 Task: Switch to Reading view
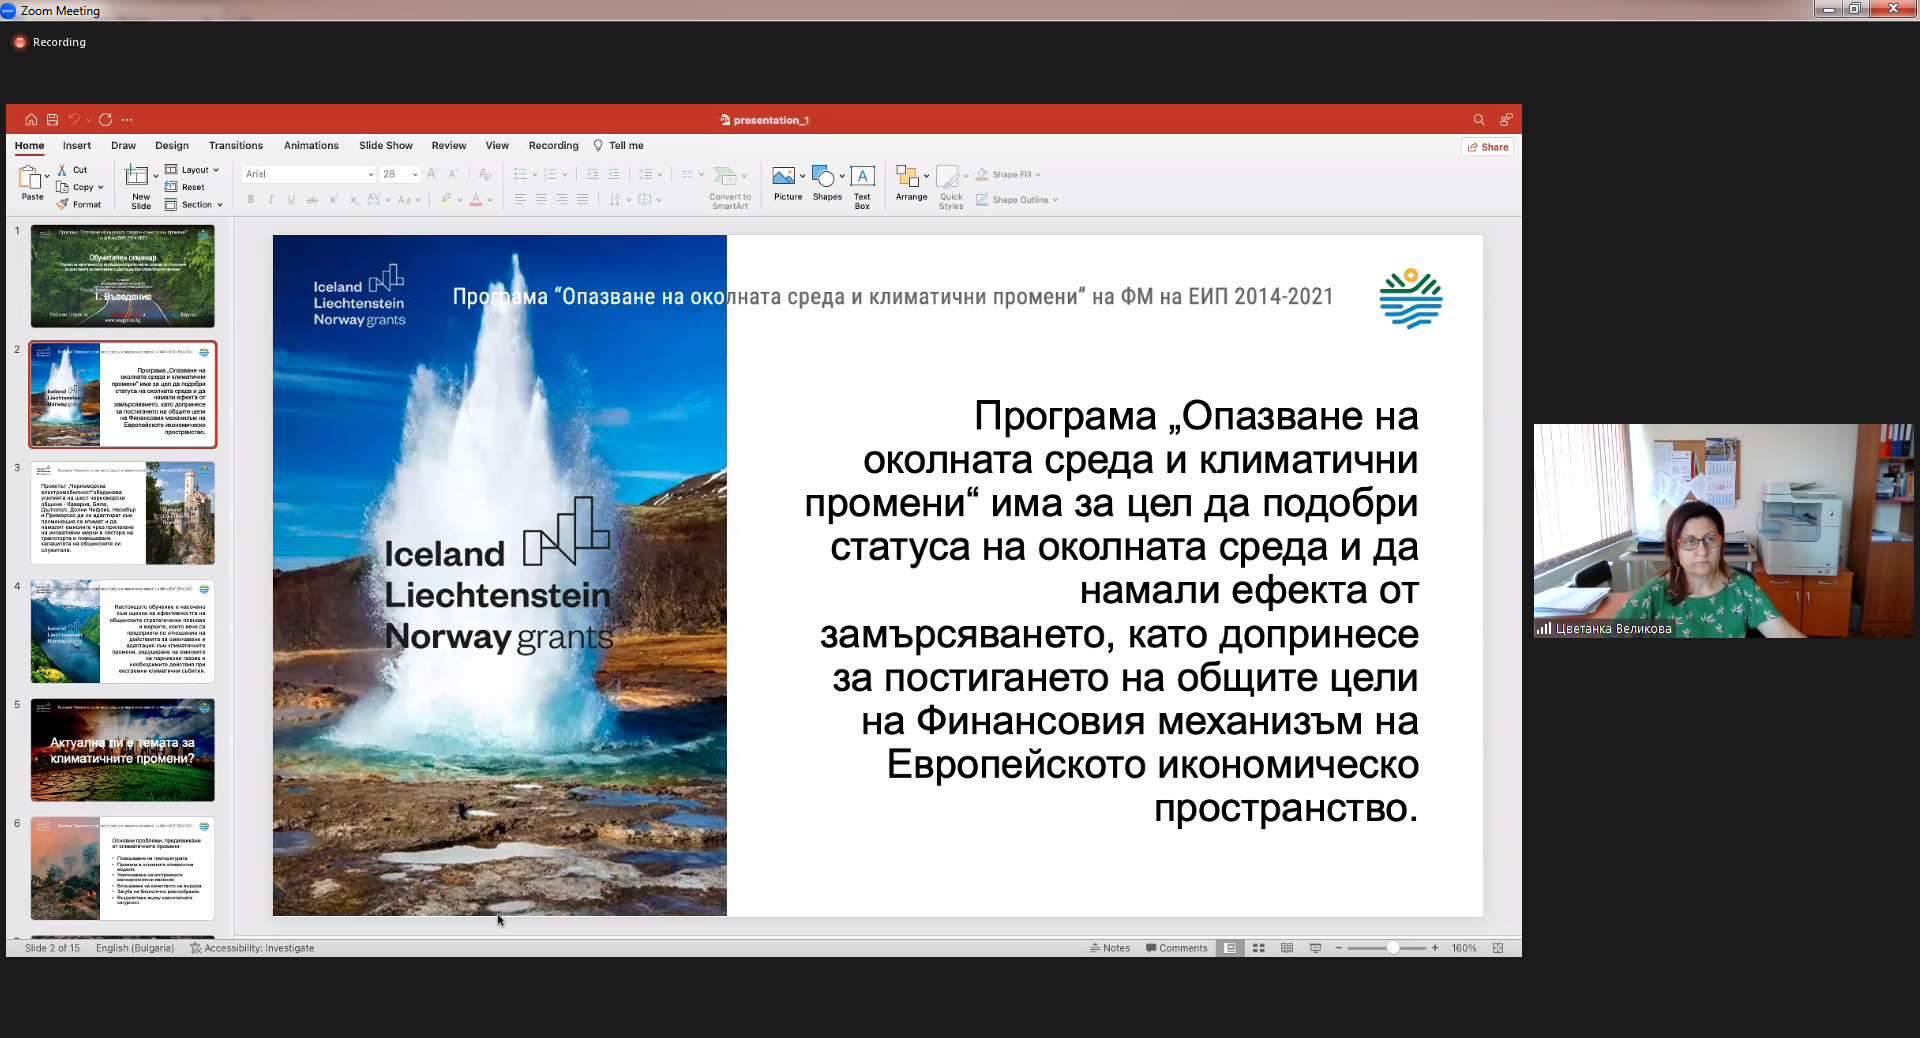[x=1287, y=948]
